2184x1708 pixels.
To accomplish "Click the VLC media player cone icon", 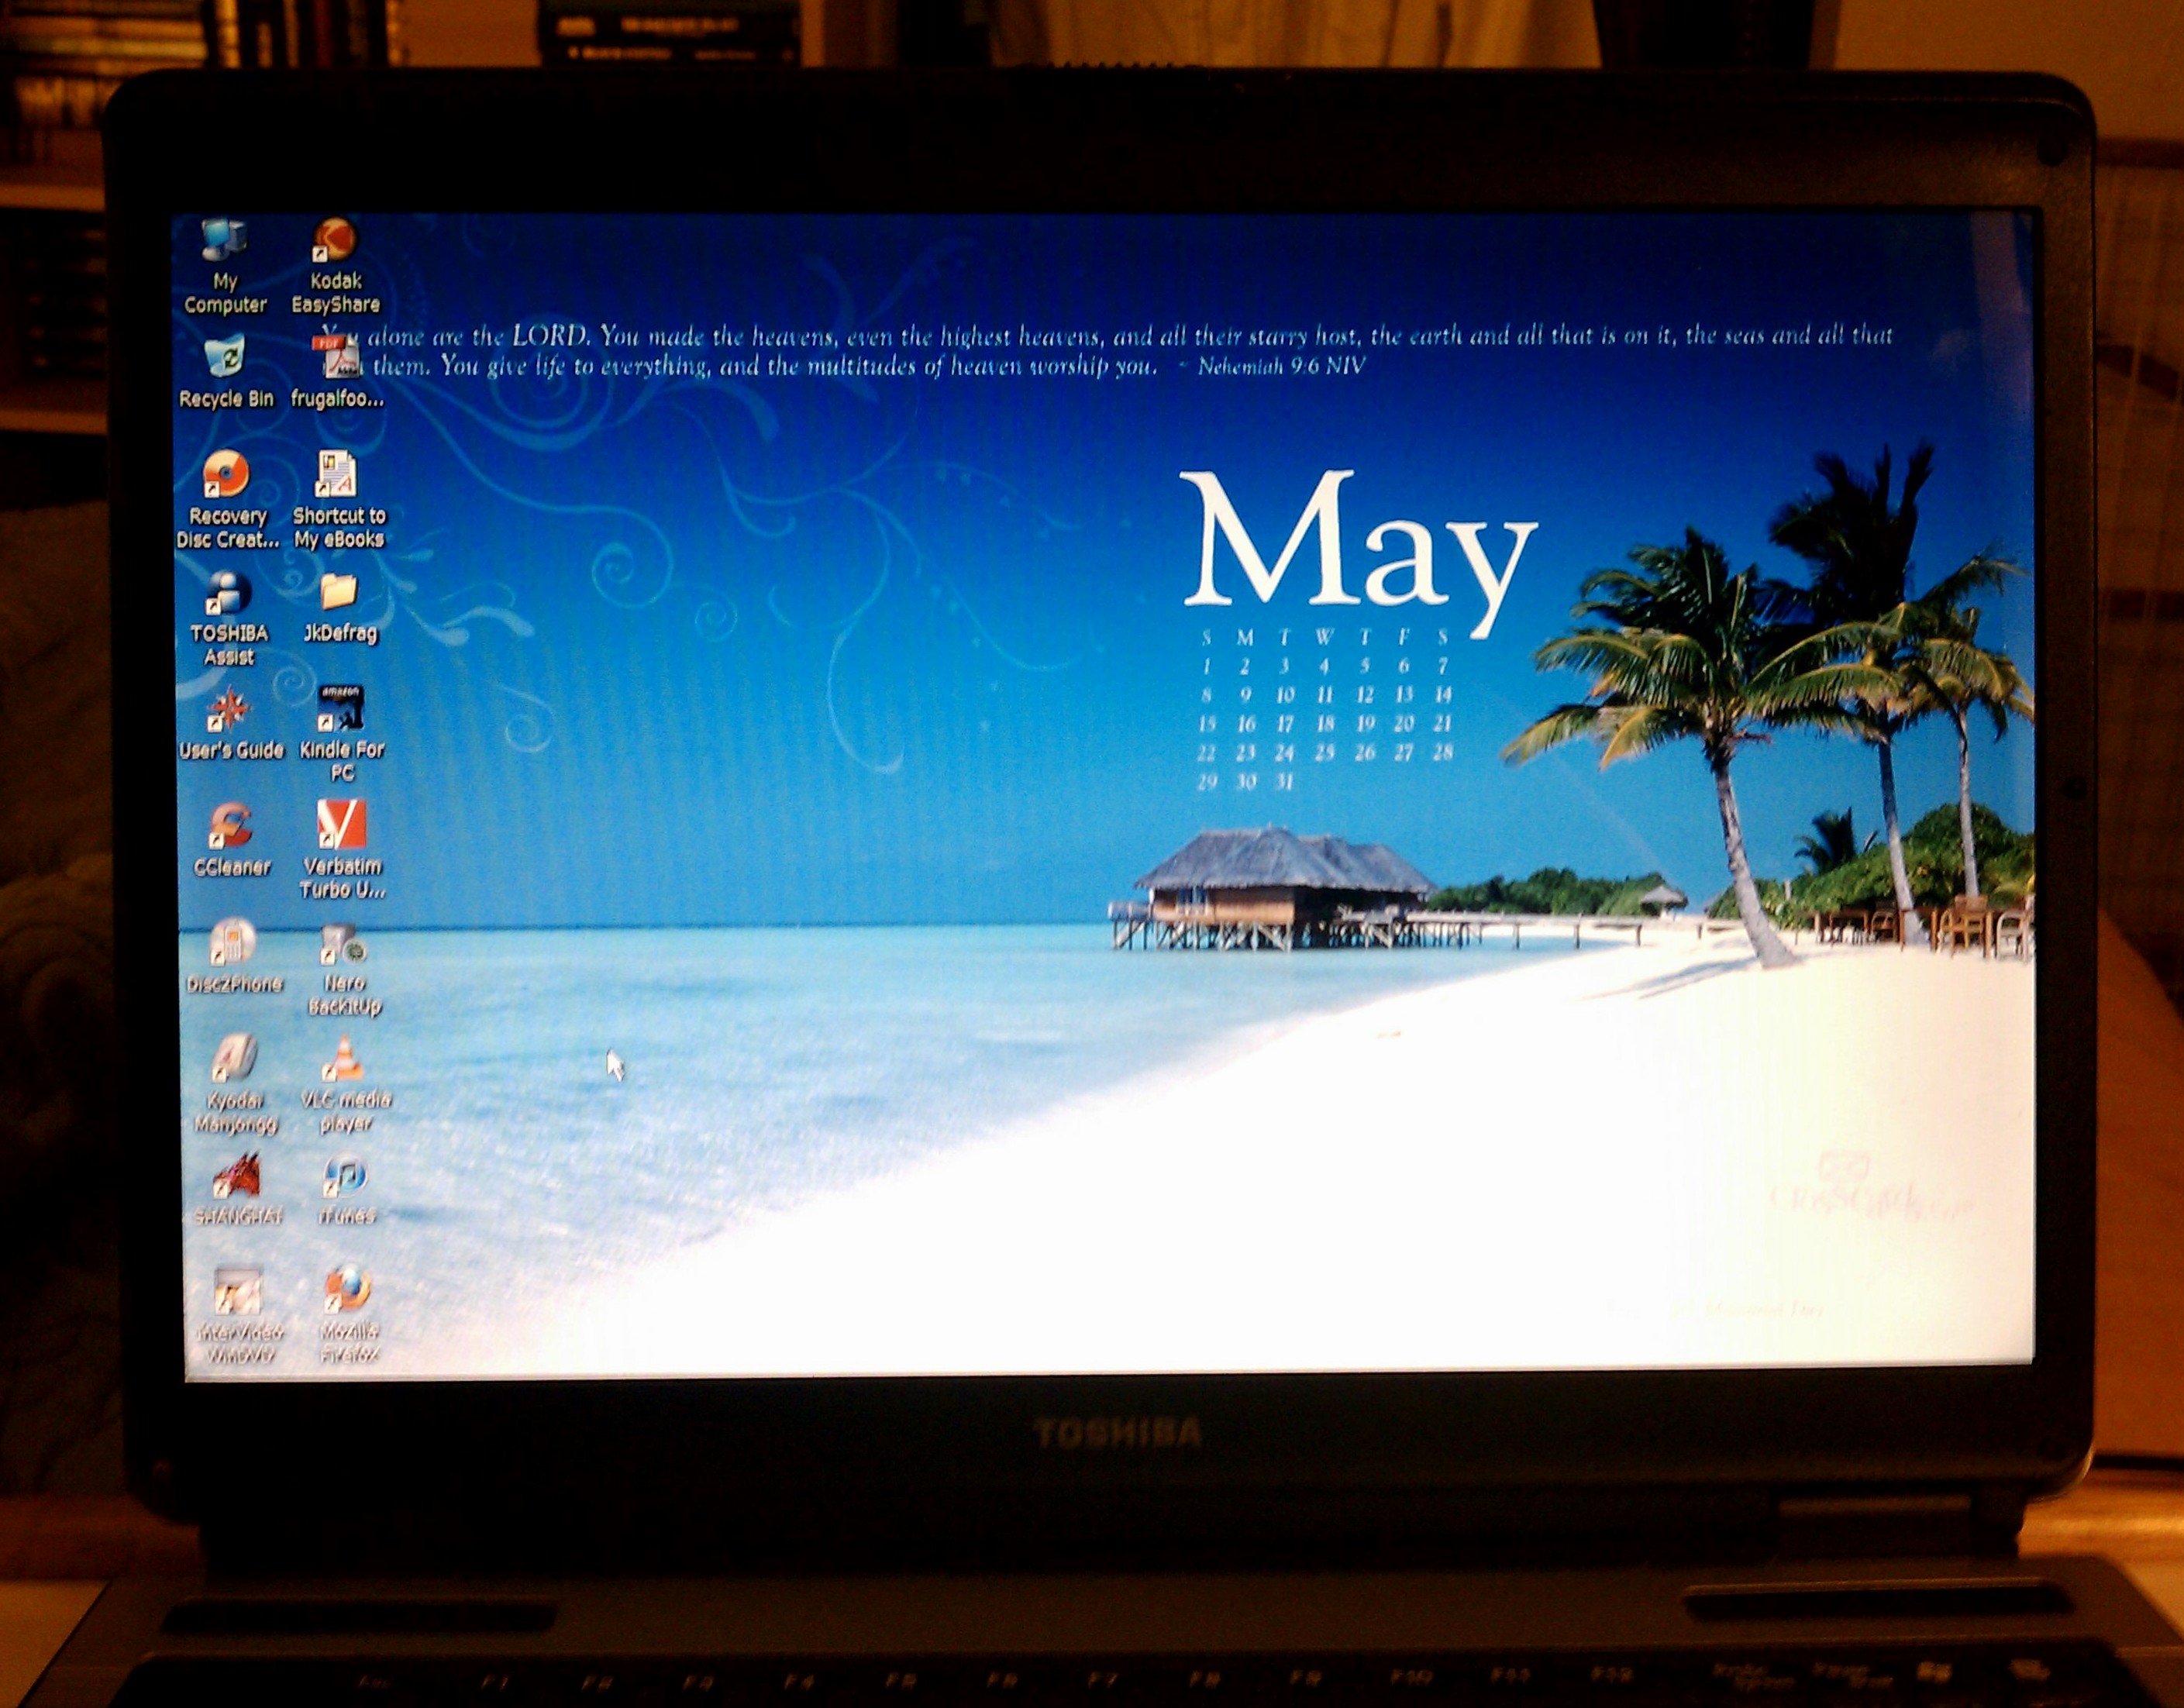I will coord(345,1060).
